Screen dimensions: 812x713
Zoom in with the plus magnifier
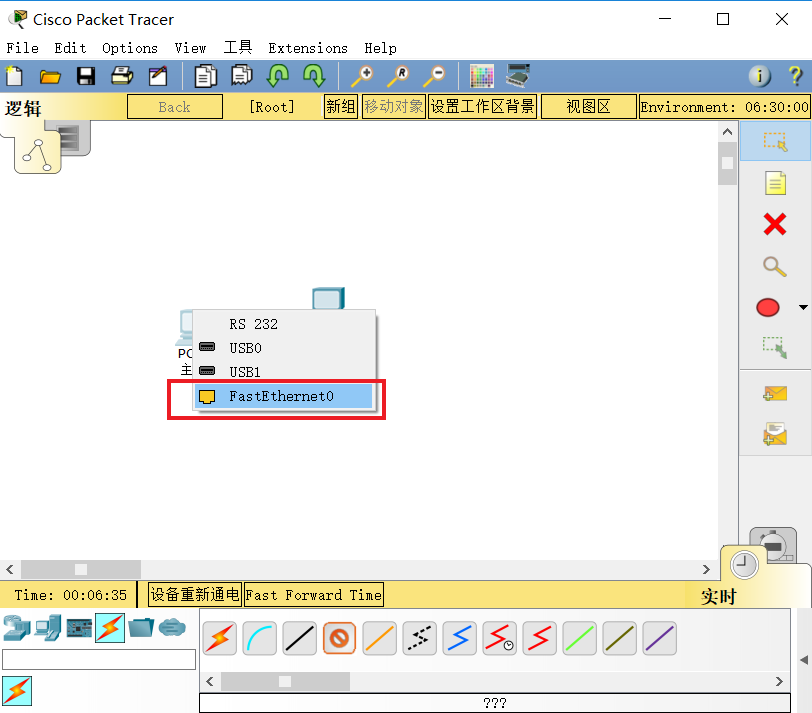362,76
